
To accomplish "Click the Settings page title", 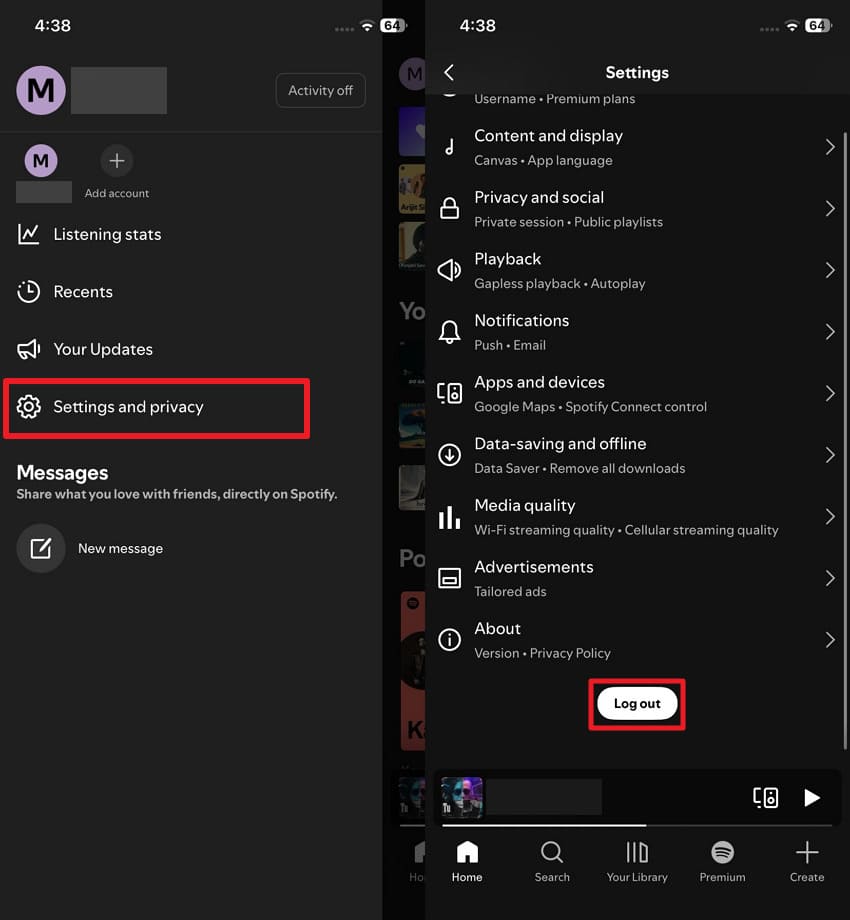I will click(637, 73).
